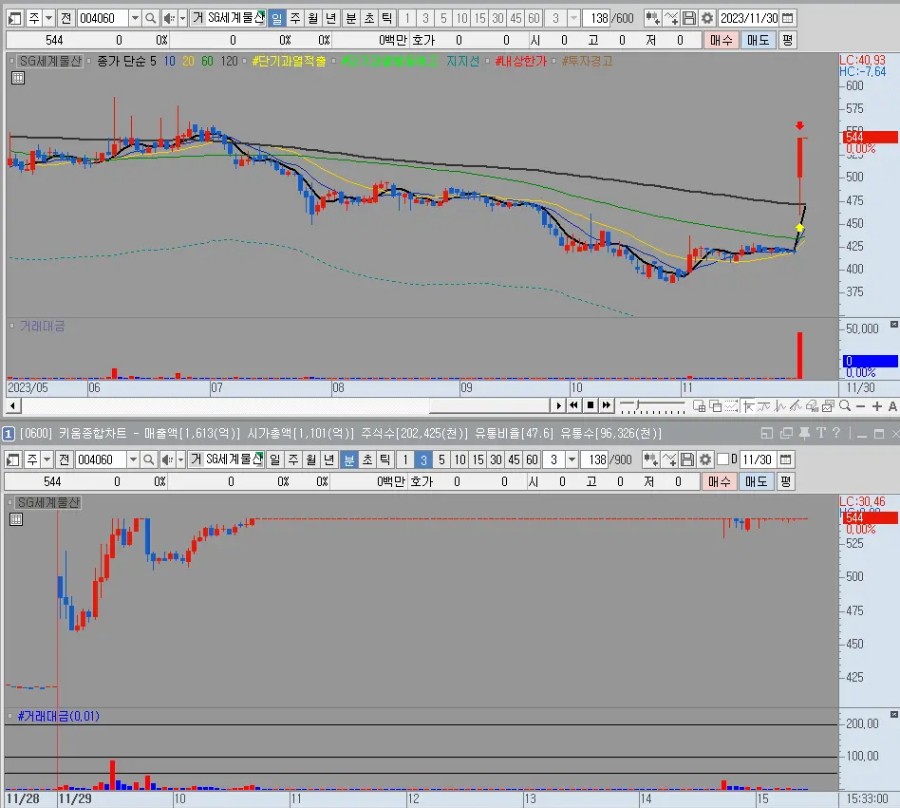The height and width of the screenshot is (808, 900).
Task: Click play button in chart replay controls
Action: (558, 406)
